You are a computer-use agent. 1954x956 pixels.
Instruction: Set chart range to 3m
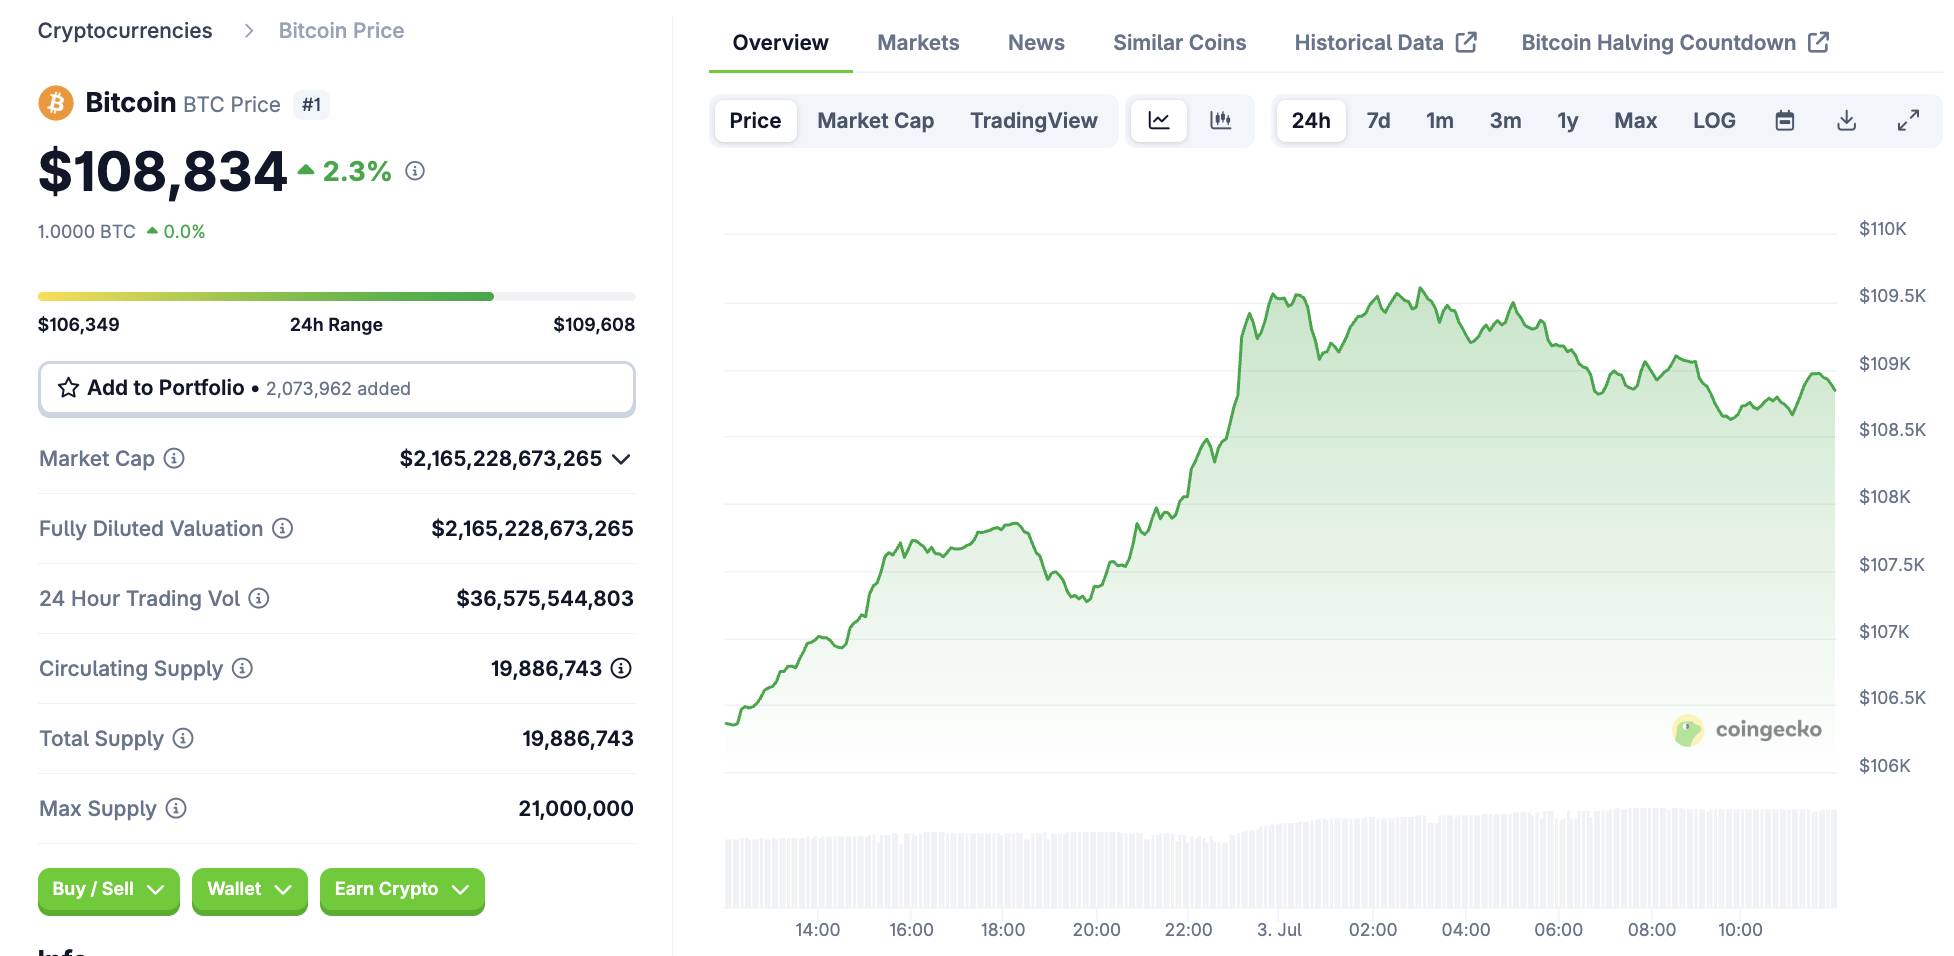tap(1505, 121)
